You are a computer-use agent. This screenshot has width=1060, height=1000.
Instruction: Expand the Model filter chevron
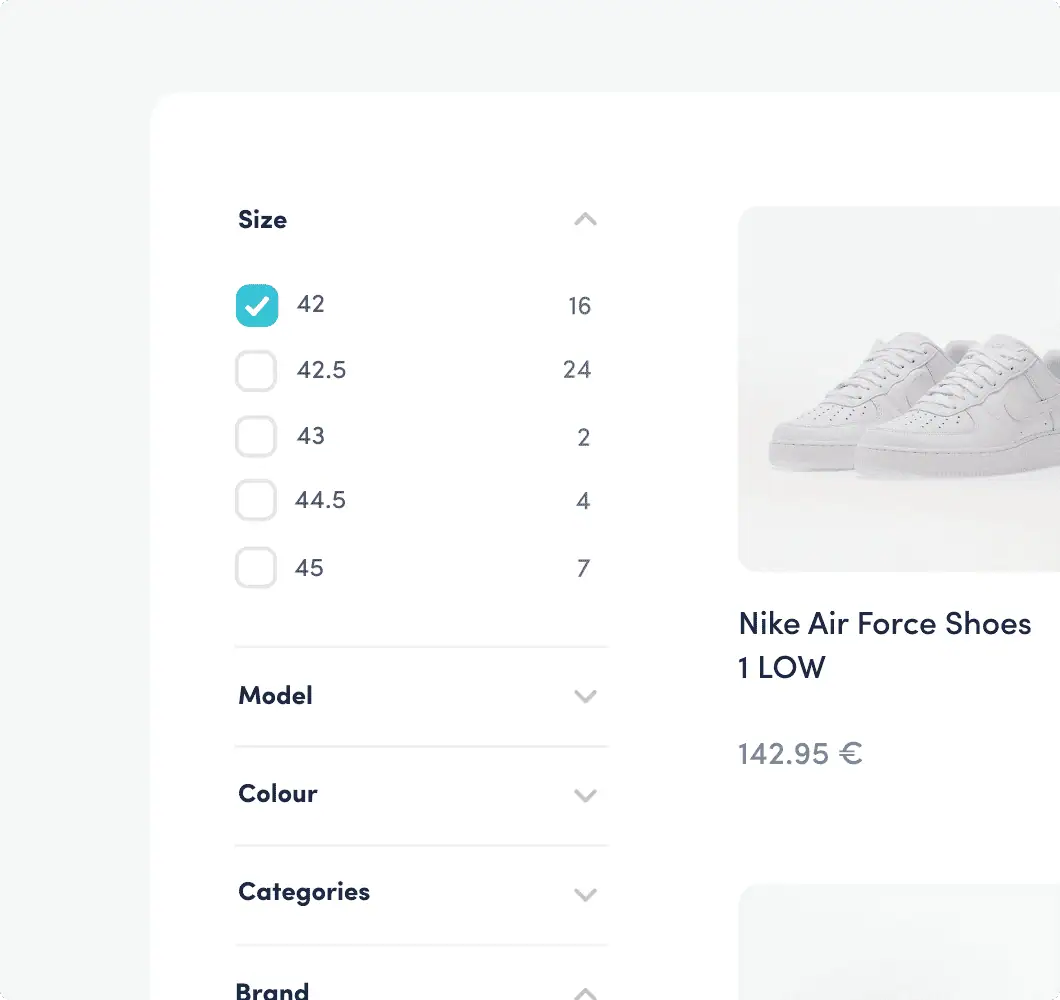pyautogui.click(x=585, y=696)
